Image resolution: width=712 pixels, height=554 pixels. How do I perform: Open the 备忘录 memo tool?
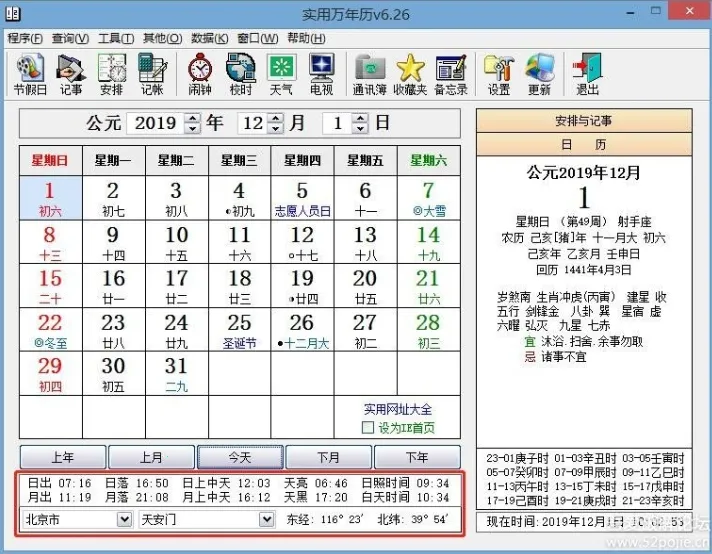tap(450, 74)
